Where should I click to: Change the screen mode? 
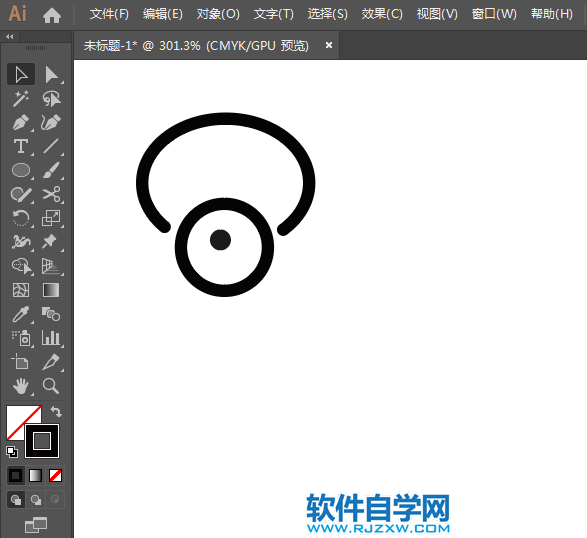coord(36,525)
